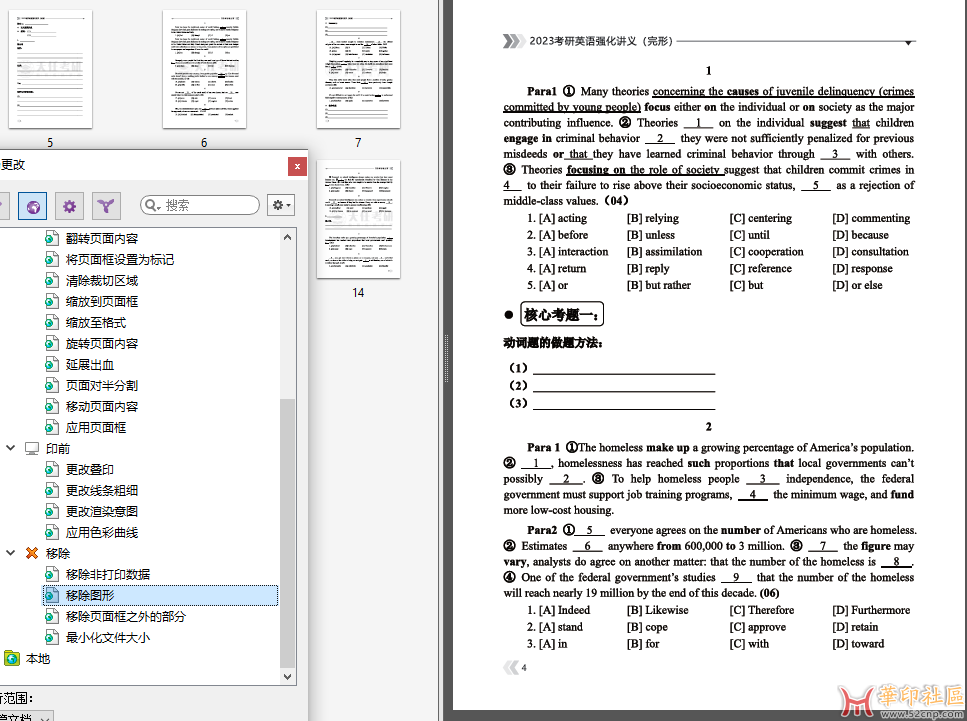Click the purple branch-shaped filter icon

(106, 206)
